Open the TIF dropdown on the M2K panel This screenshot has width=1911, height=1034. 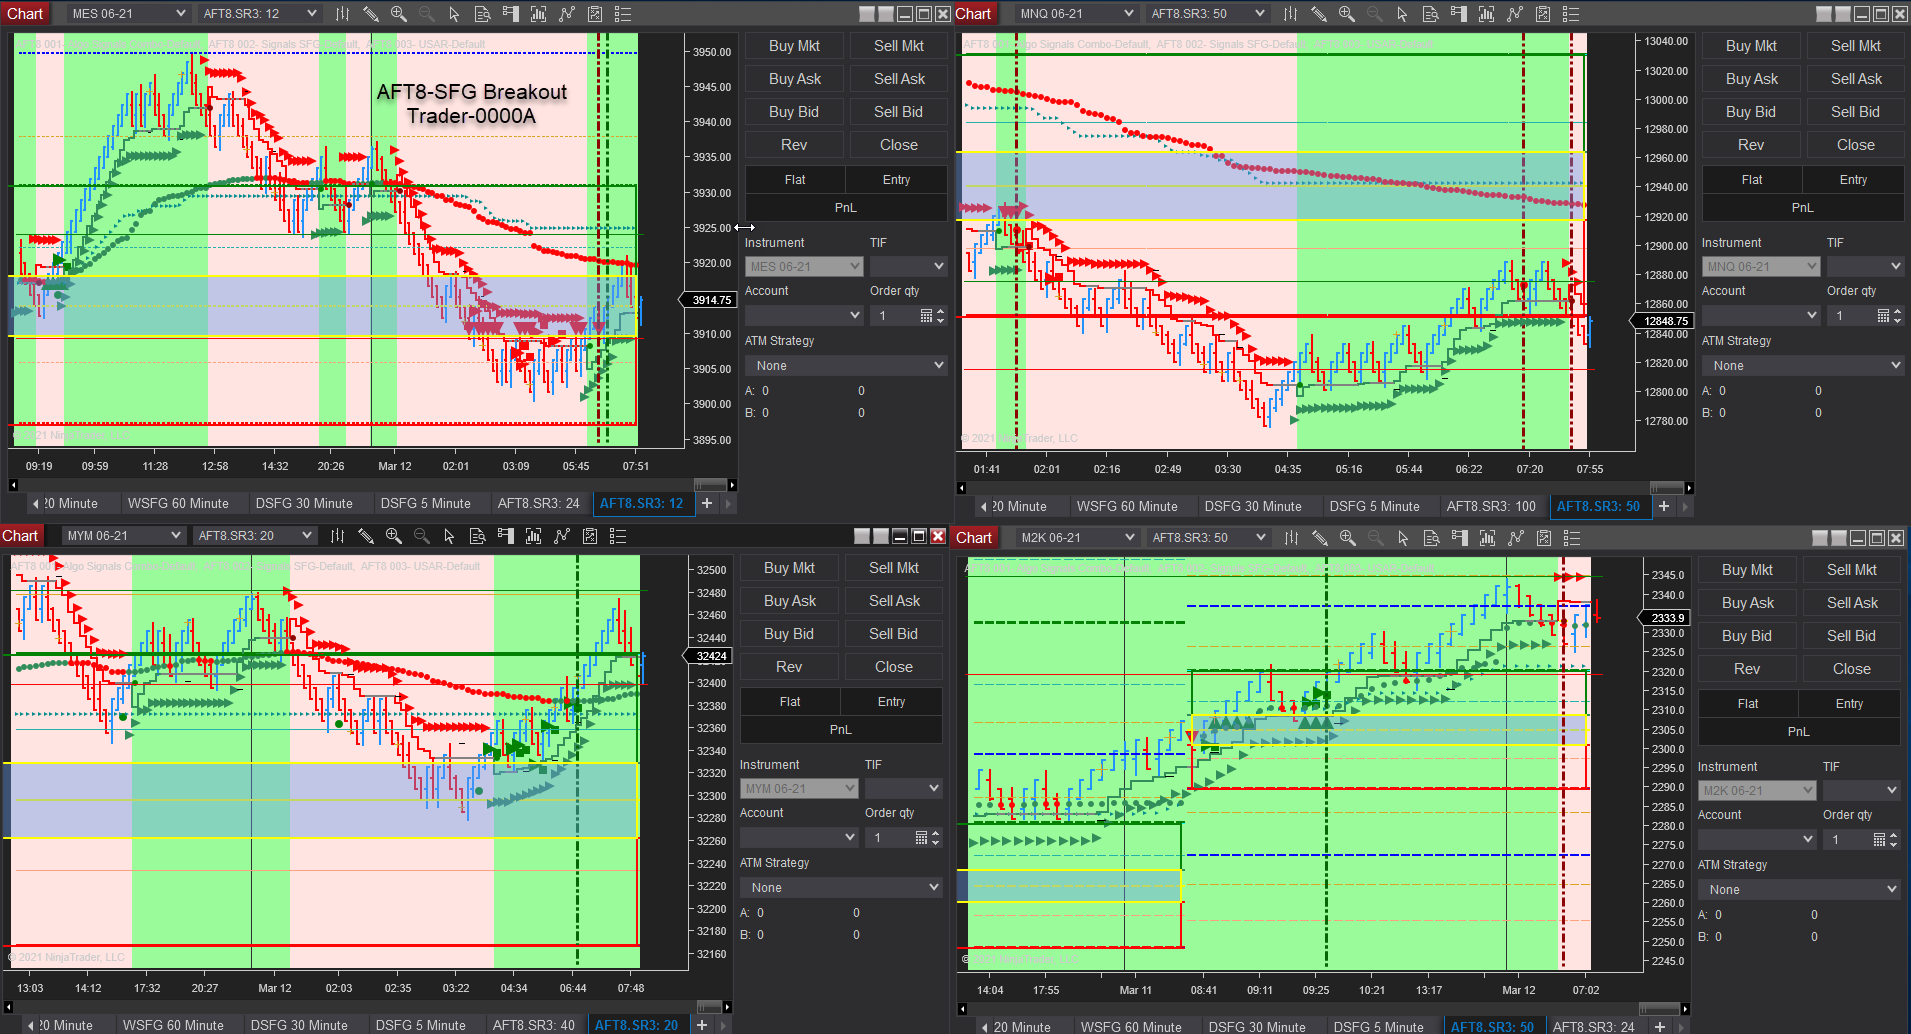pyautogui.click(x=1861, y=789)
